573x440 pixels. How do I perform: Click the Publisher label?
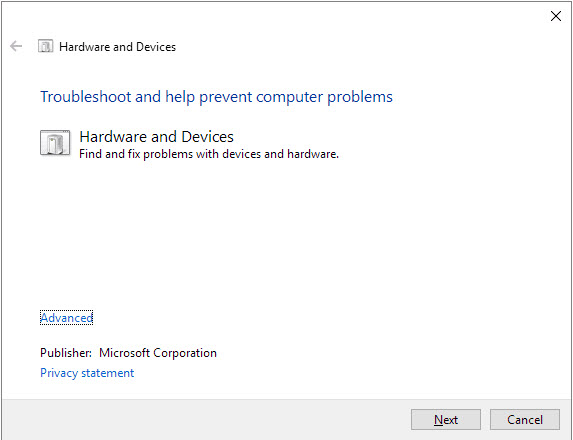pyautogui.click(x=66, y=353)
